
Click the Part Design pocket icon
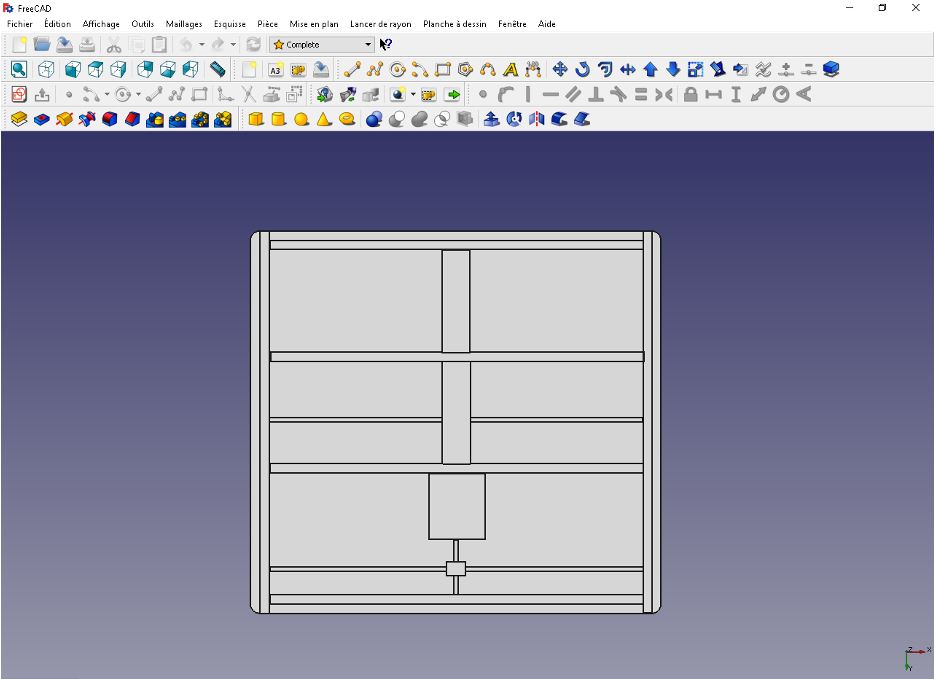click(42, 119)
